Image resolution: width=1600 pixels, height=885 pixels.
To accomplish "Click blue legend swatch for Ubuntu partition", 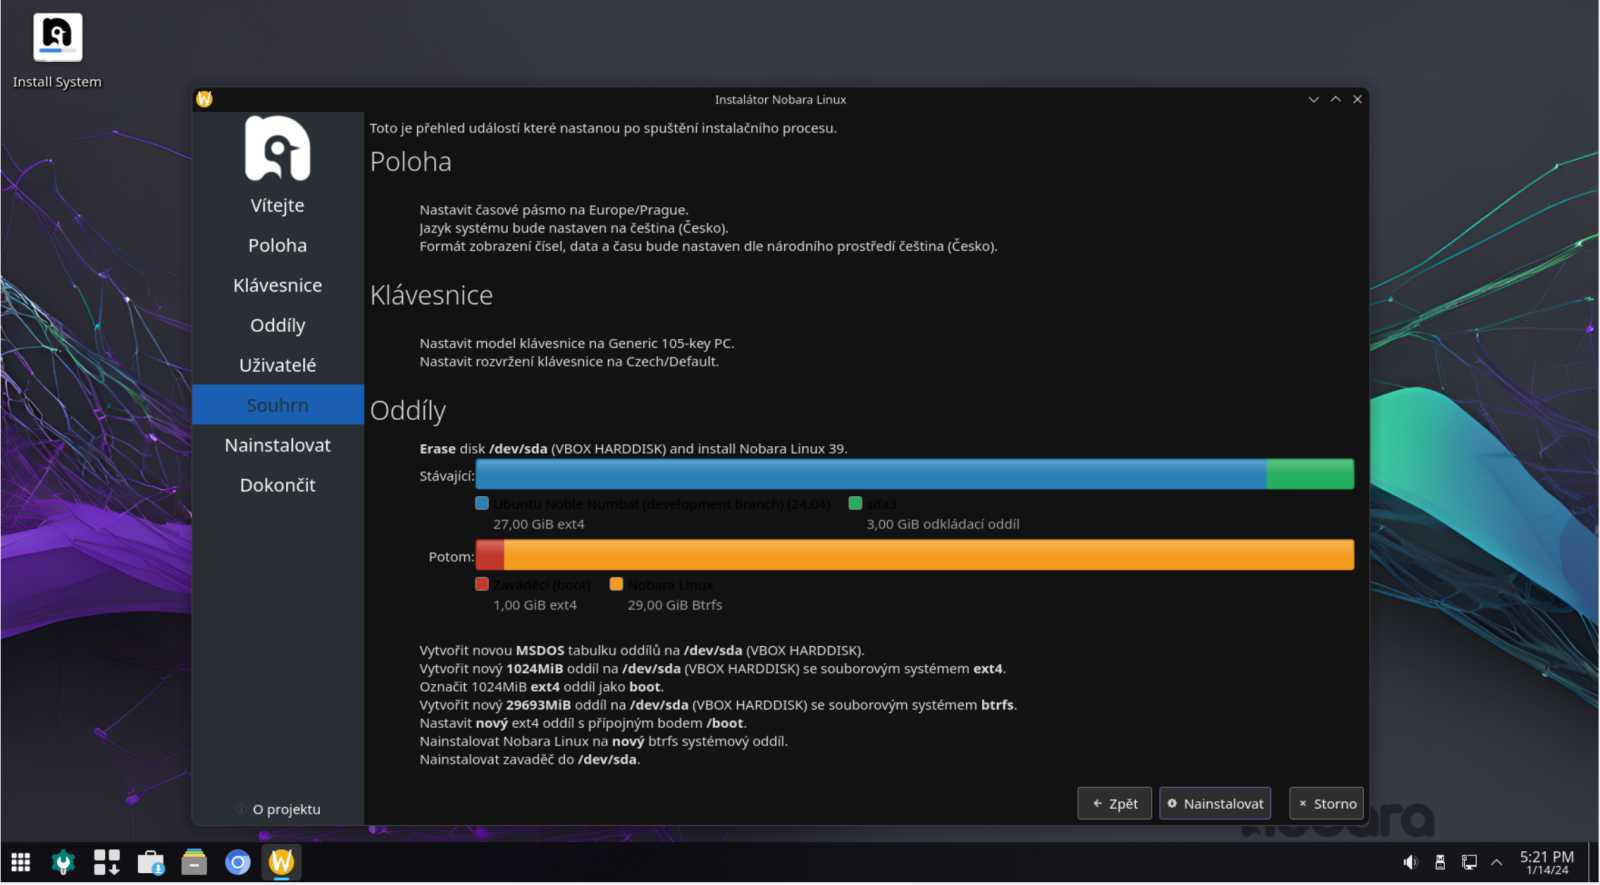I will coord(482,503).
